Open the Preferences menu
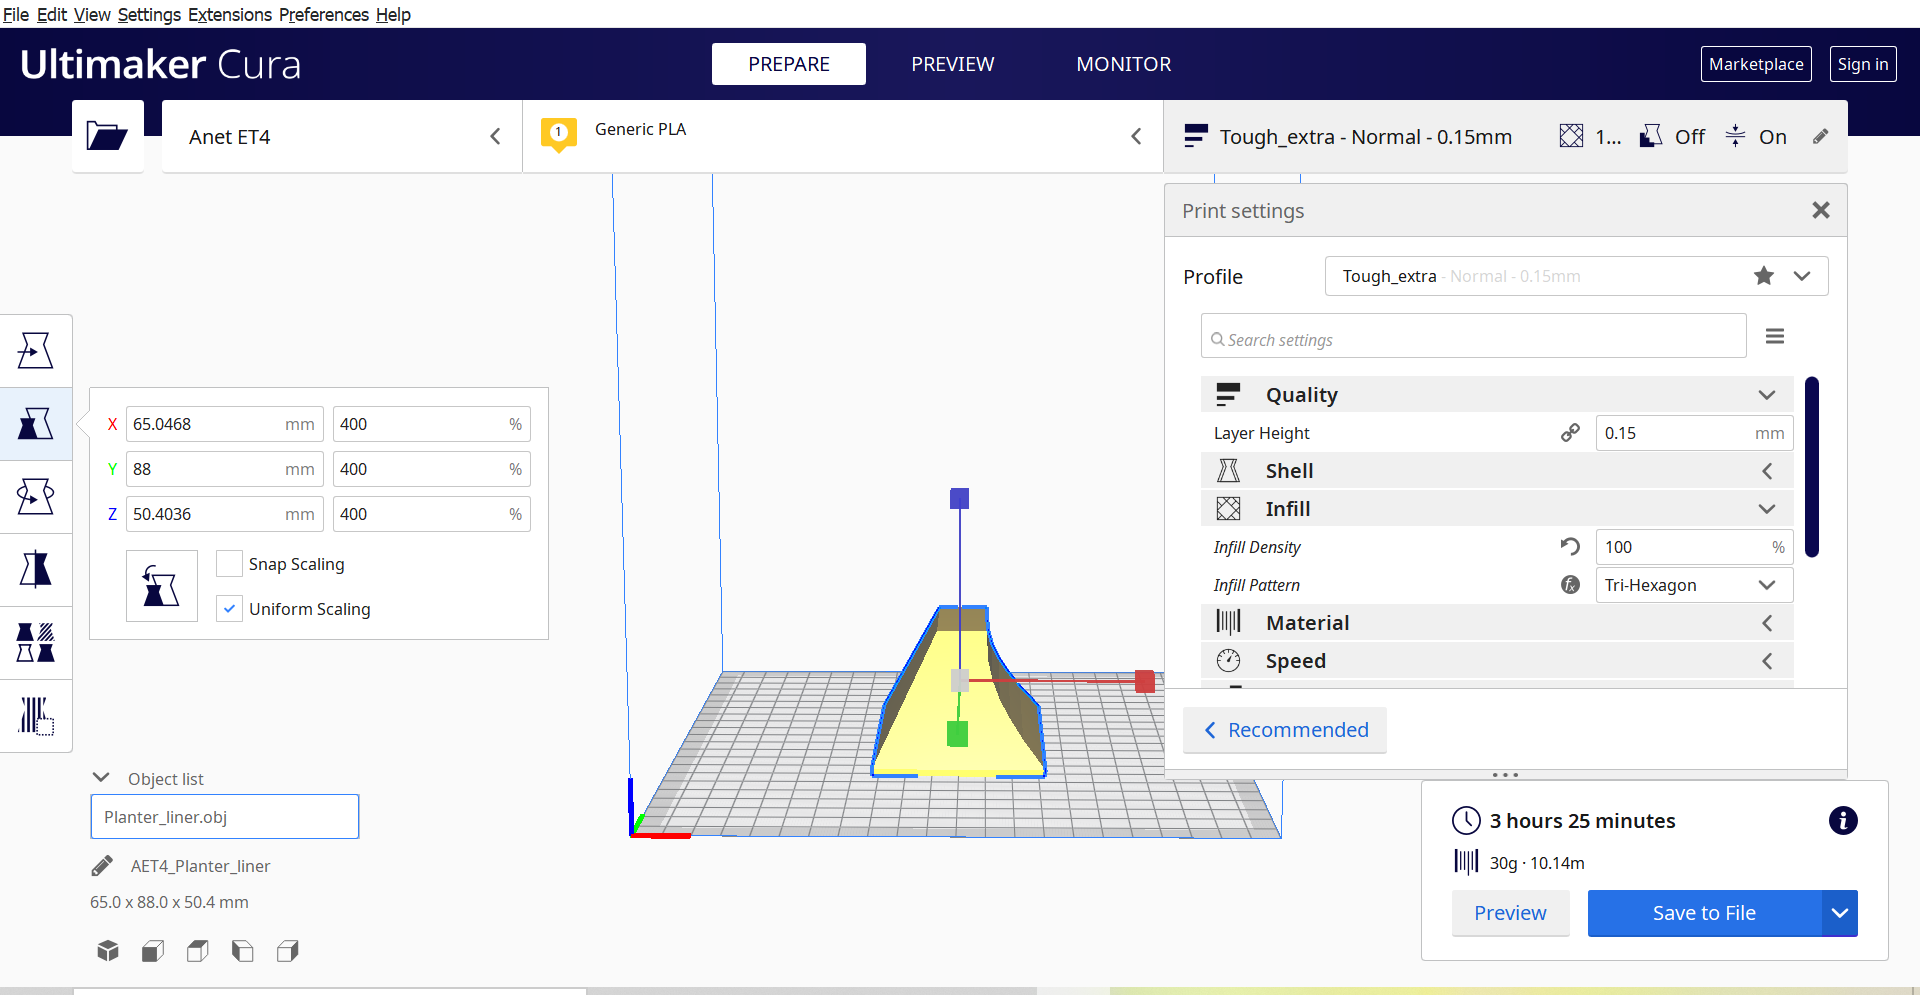Image resolution: width=1920 pixels, height=995 pixels. (x=324, y=14)
